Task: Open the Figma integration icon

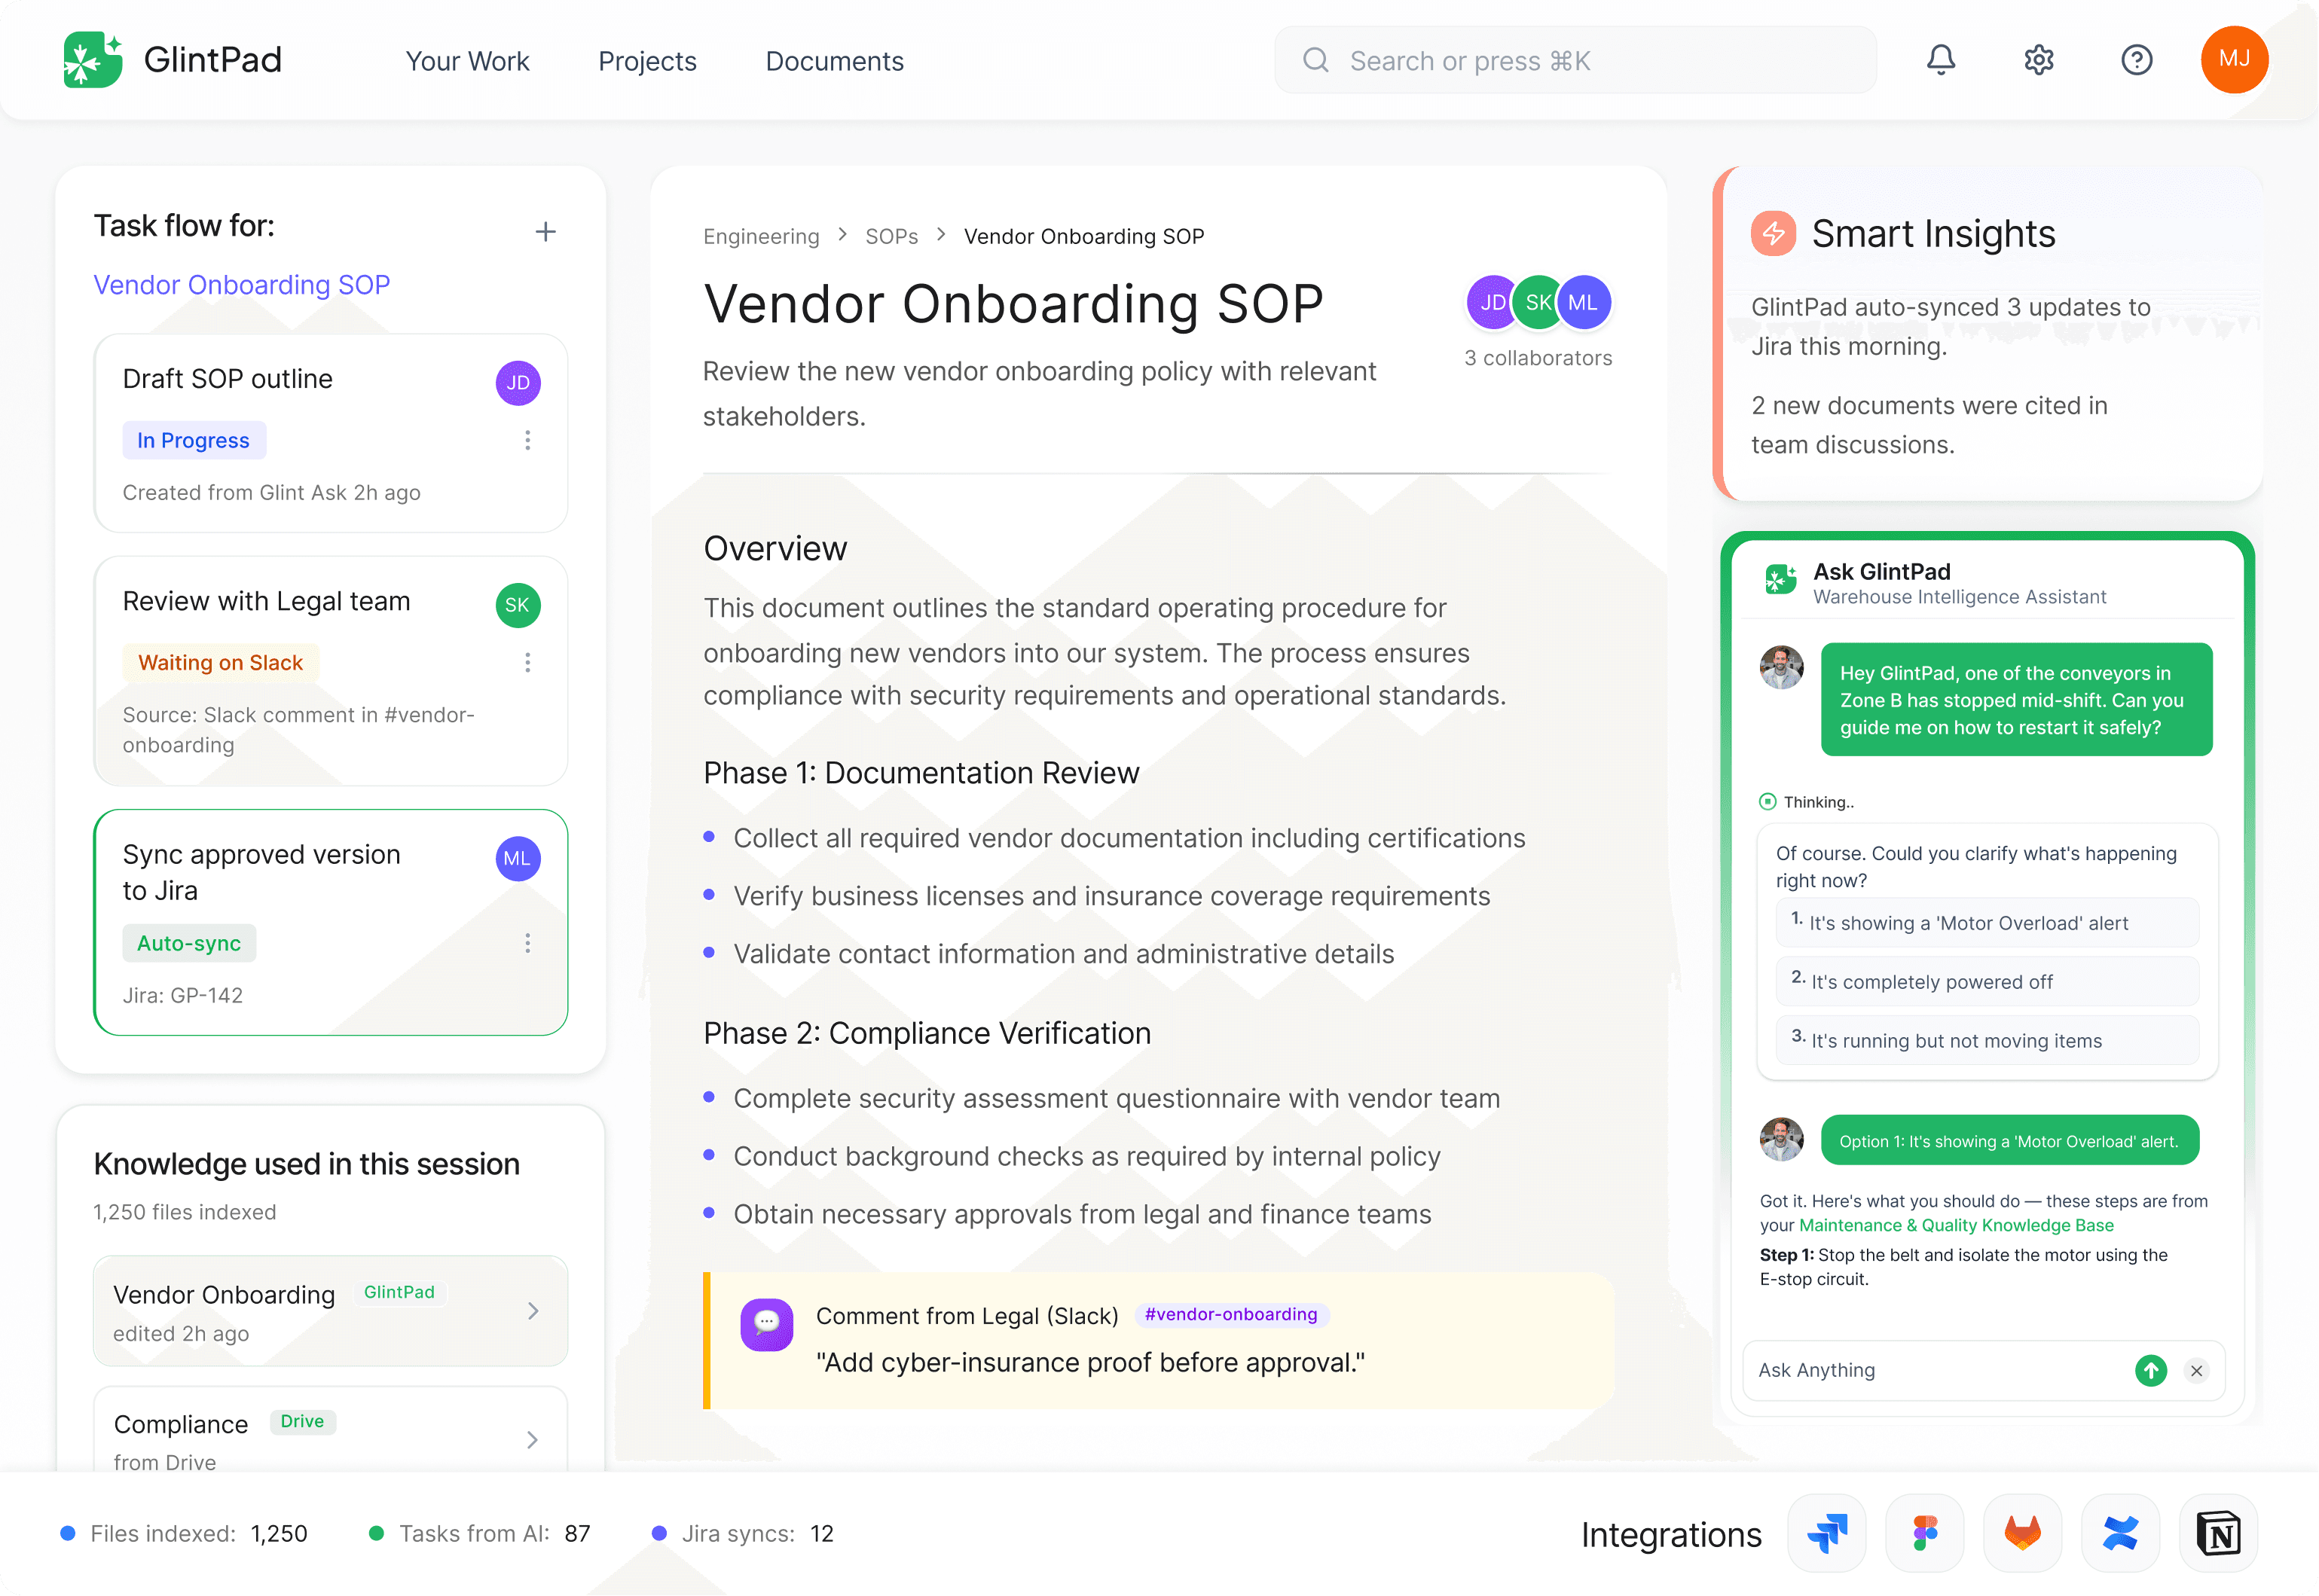Action: coord(1924,1533)
